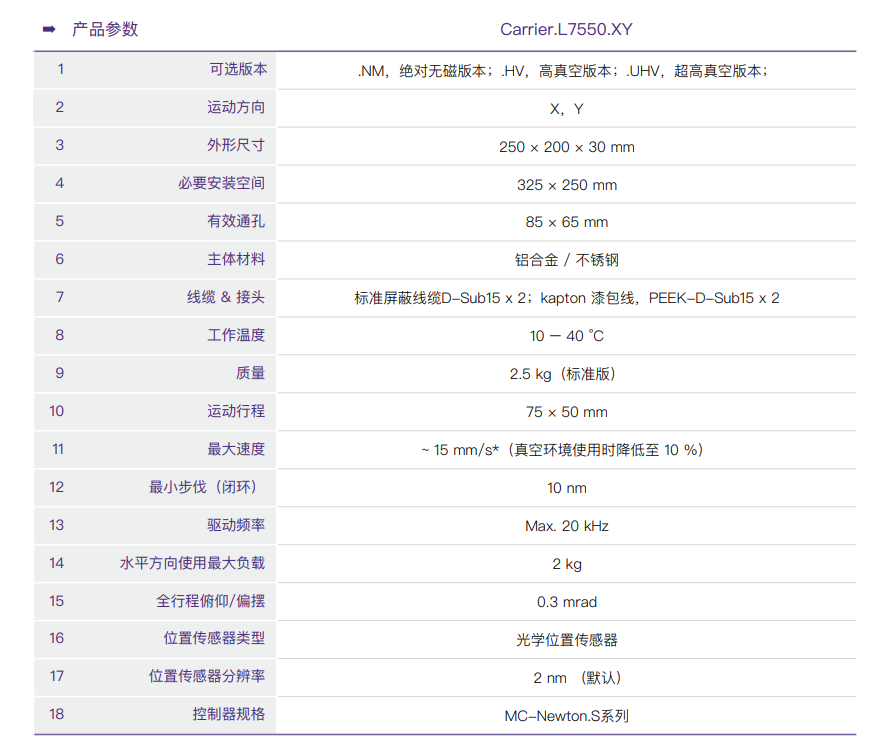Select the MC-Newton.S系列 controller value
The image size is (875, 745).
pyautogui.click(x=566, y=716)
